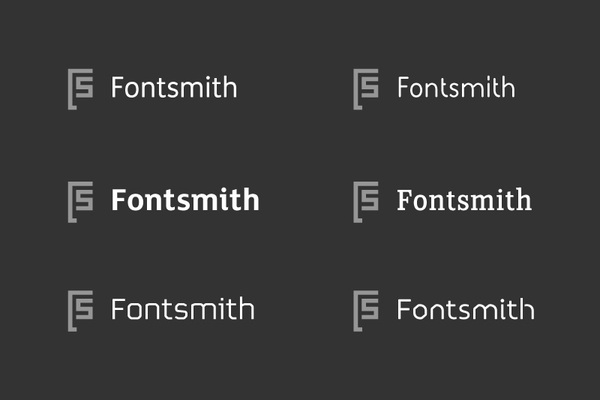The width and height of the screenshot is (600, 400).
Task: Click the bold Fontsmith wordmark
Action: coord(185,200)
